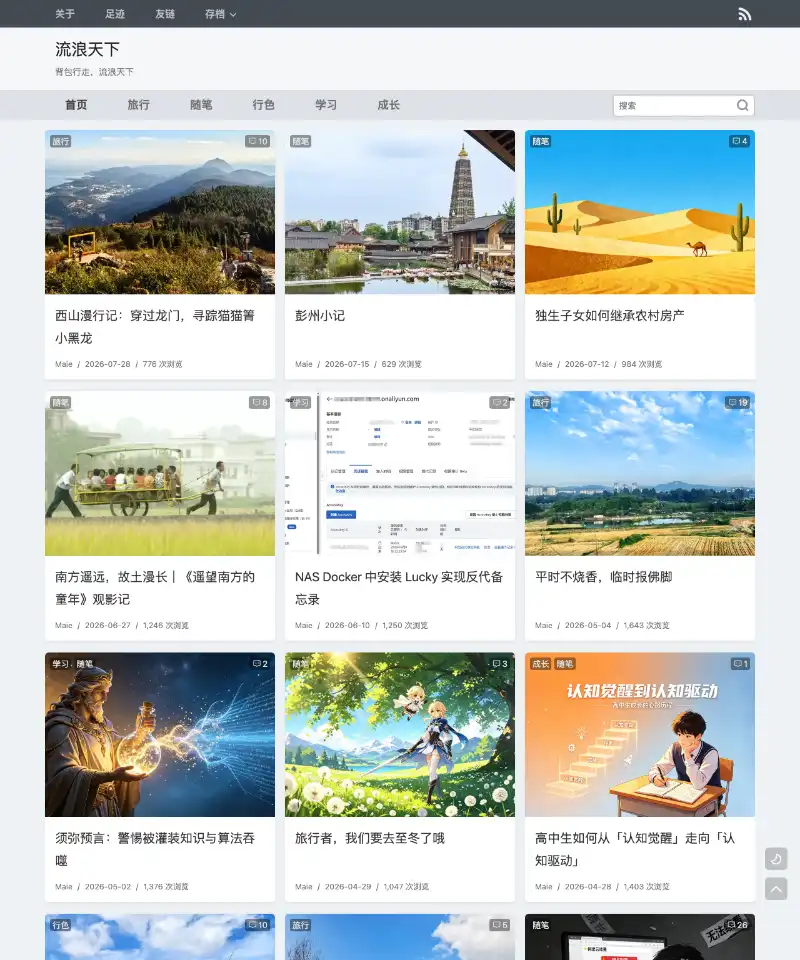Image resolution: width=800 pixels, height=960 pixels.
Task: Open article 南方遥远，故土漫长 观影记
Action: [x=155, y=588]
